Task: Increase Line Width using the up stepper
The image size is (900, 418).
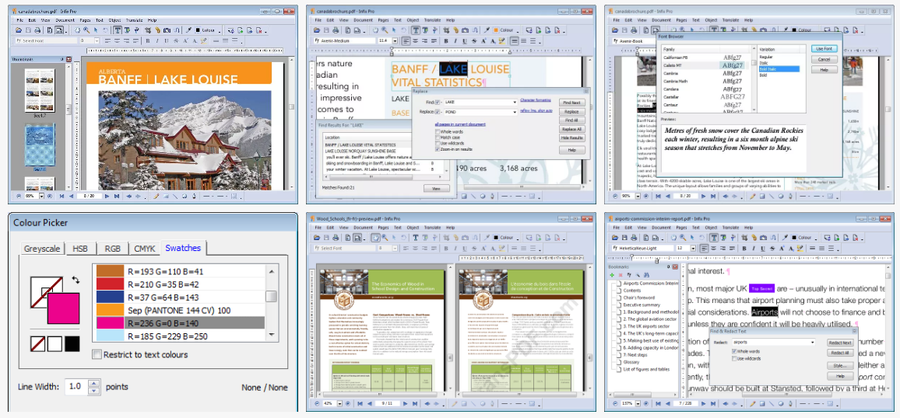Action: click(x=93, y=382)
